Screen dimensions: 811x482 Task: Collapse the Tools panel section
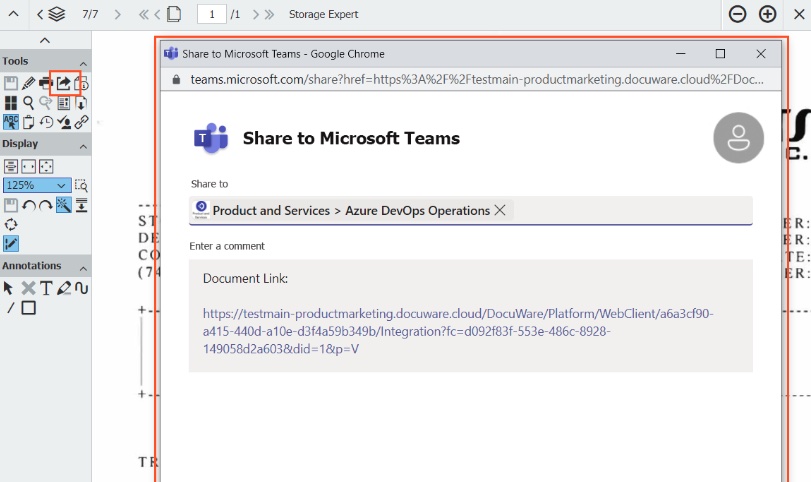pyautogui.click(x=82, y=62)
